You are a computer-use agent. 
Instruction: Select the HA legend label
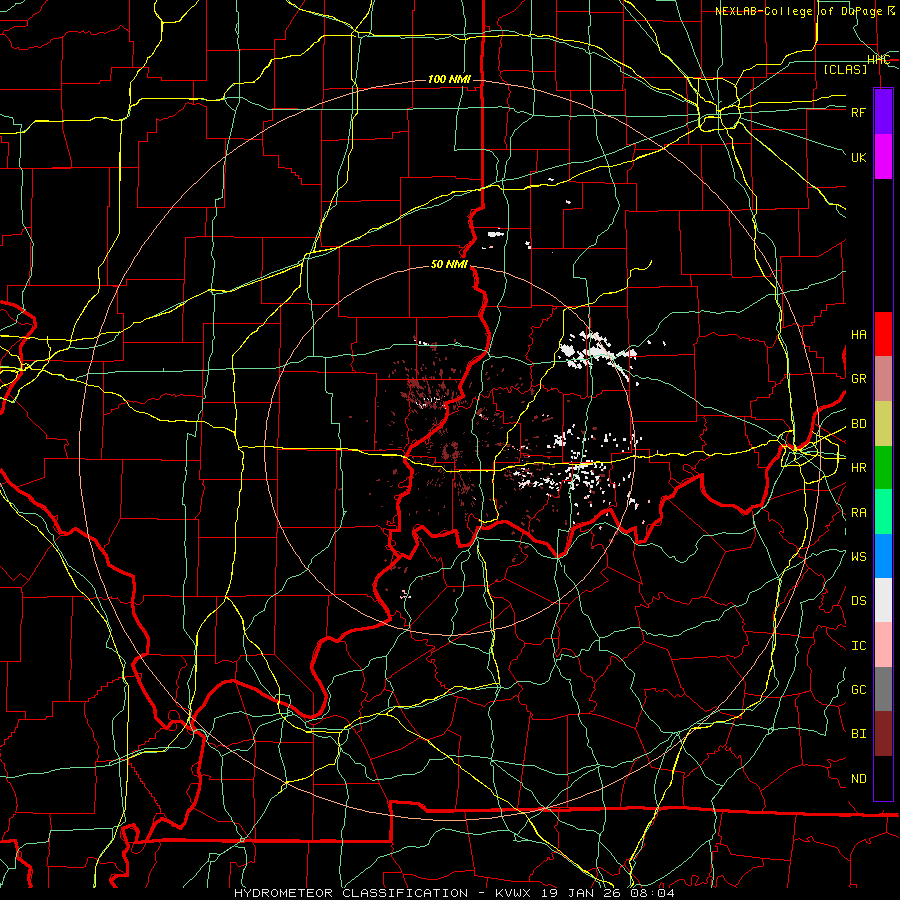[x=859, y=335]
